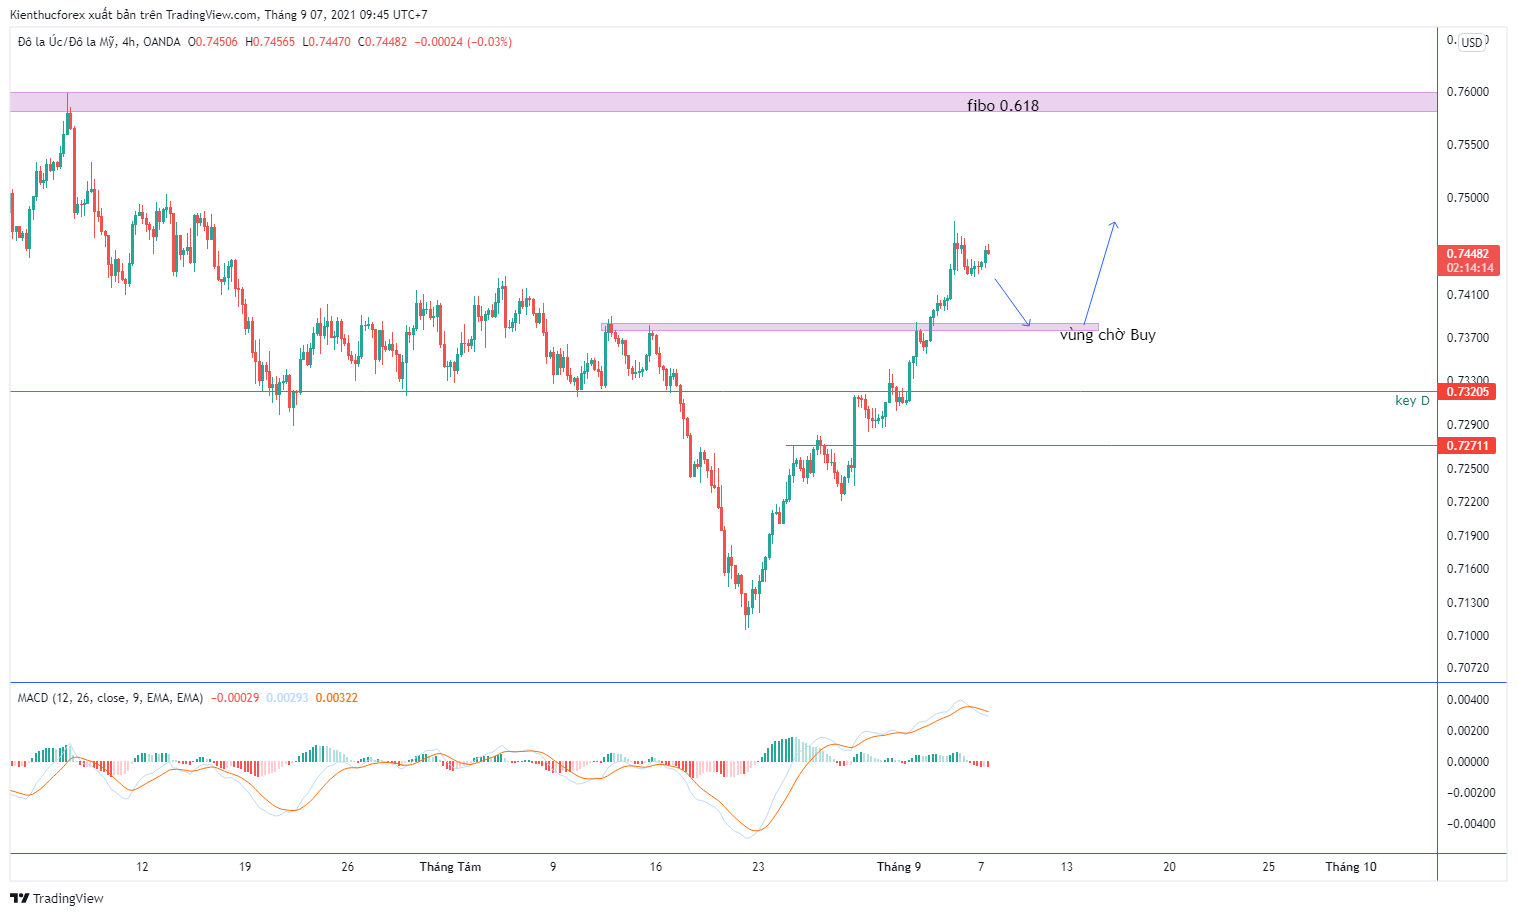Click date 12 on the time axis
The height and width of the screenshot is (916, 1517).
pos(142,867)
